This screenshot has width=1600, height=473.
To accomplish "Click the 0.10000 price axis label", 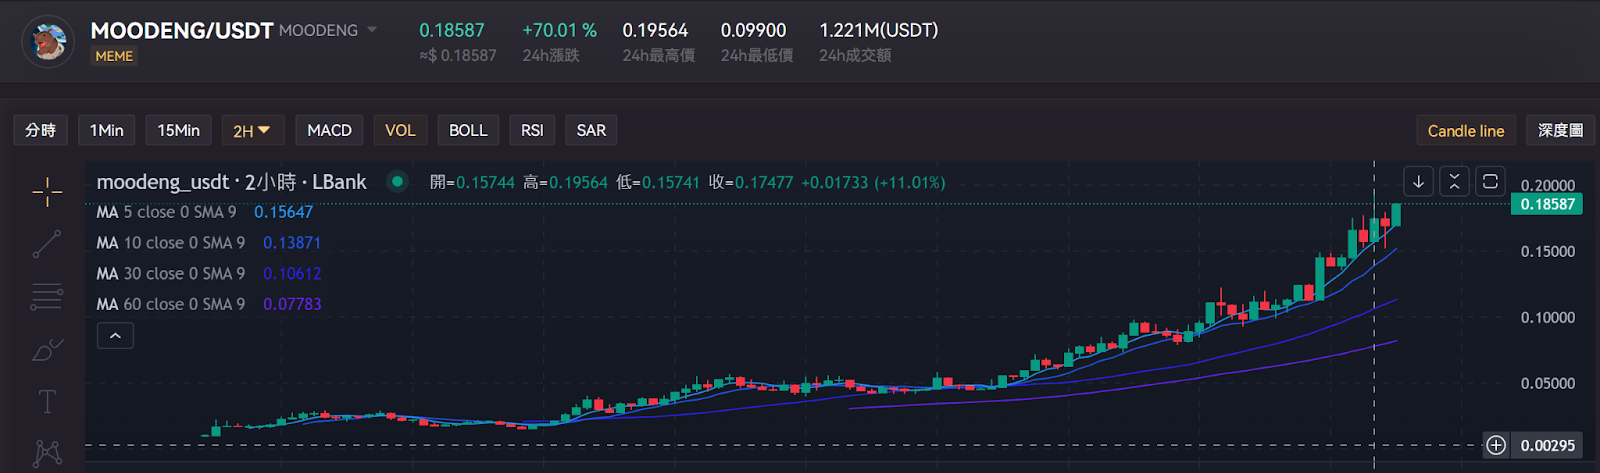I will point(1547,317).
